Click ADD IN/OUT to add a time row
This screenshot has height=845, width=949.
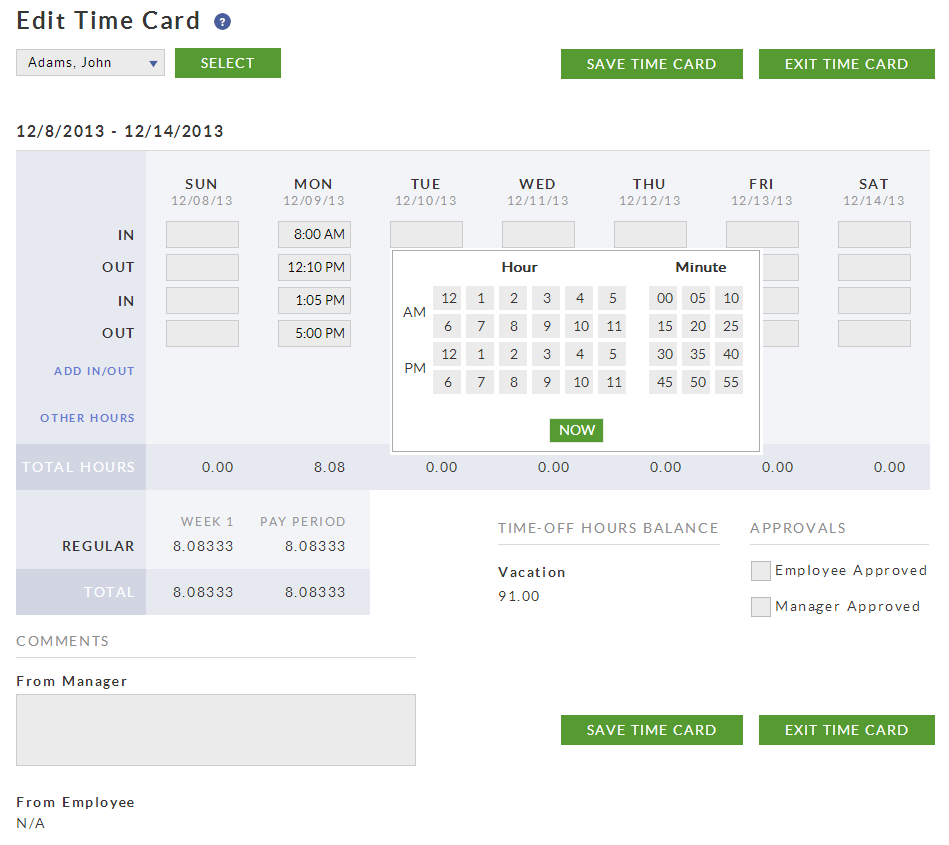click(x=94, y=371)
